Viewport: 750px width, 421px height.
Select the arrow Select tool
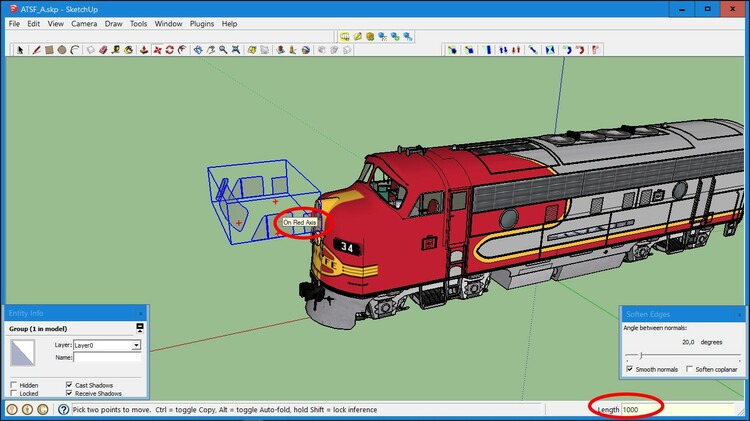pos(21,48)
